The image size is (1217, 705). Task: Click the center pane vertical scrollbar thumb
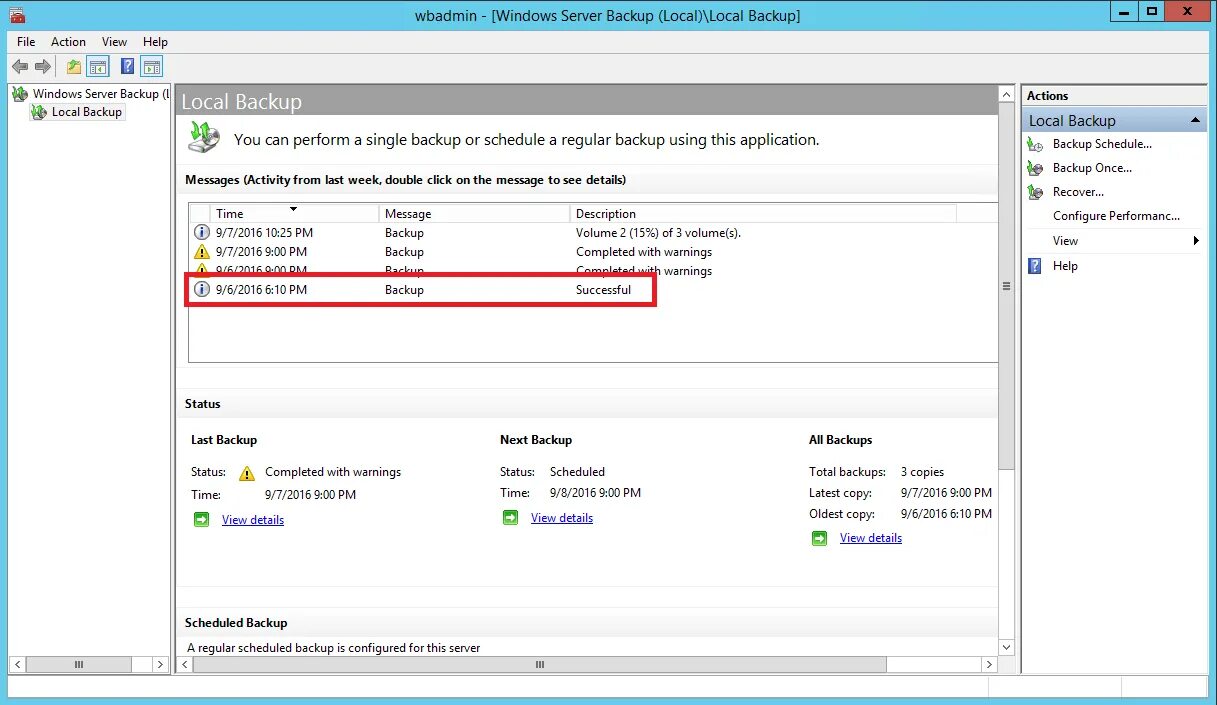pyautogui.click(x=1006, y=285)
